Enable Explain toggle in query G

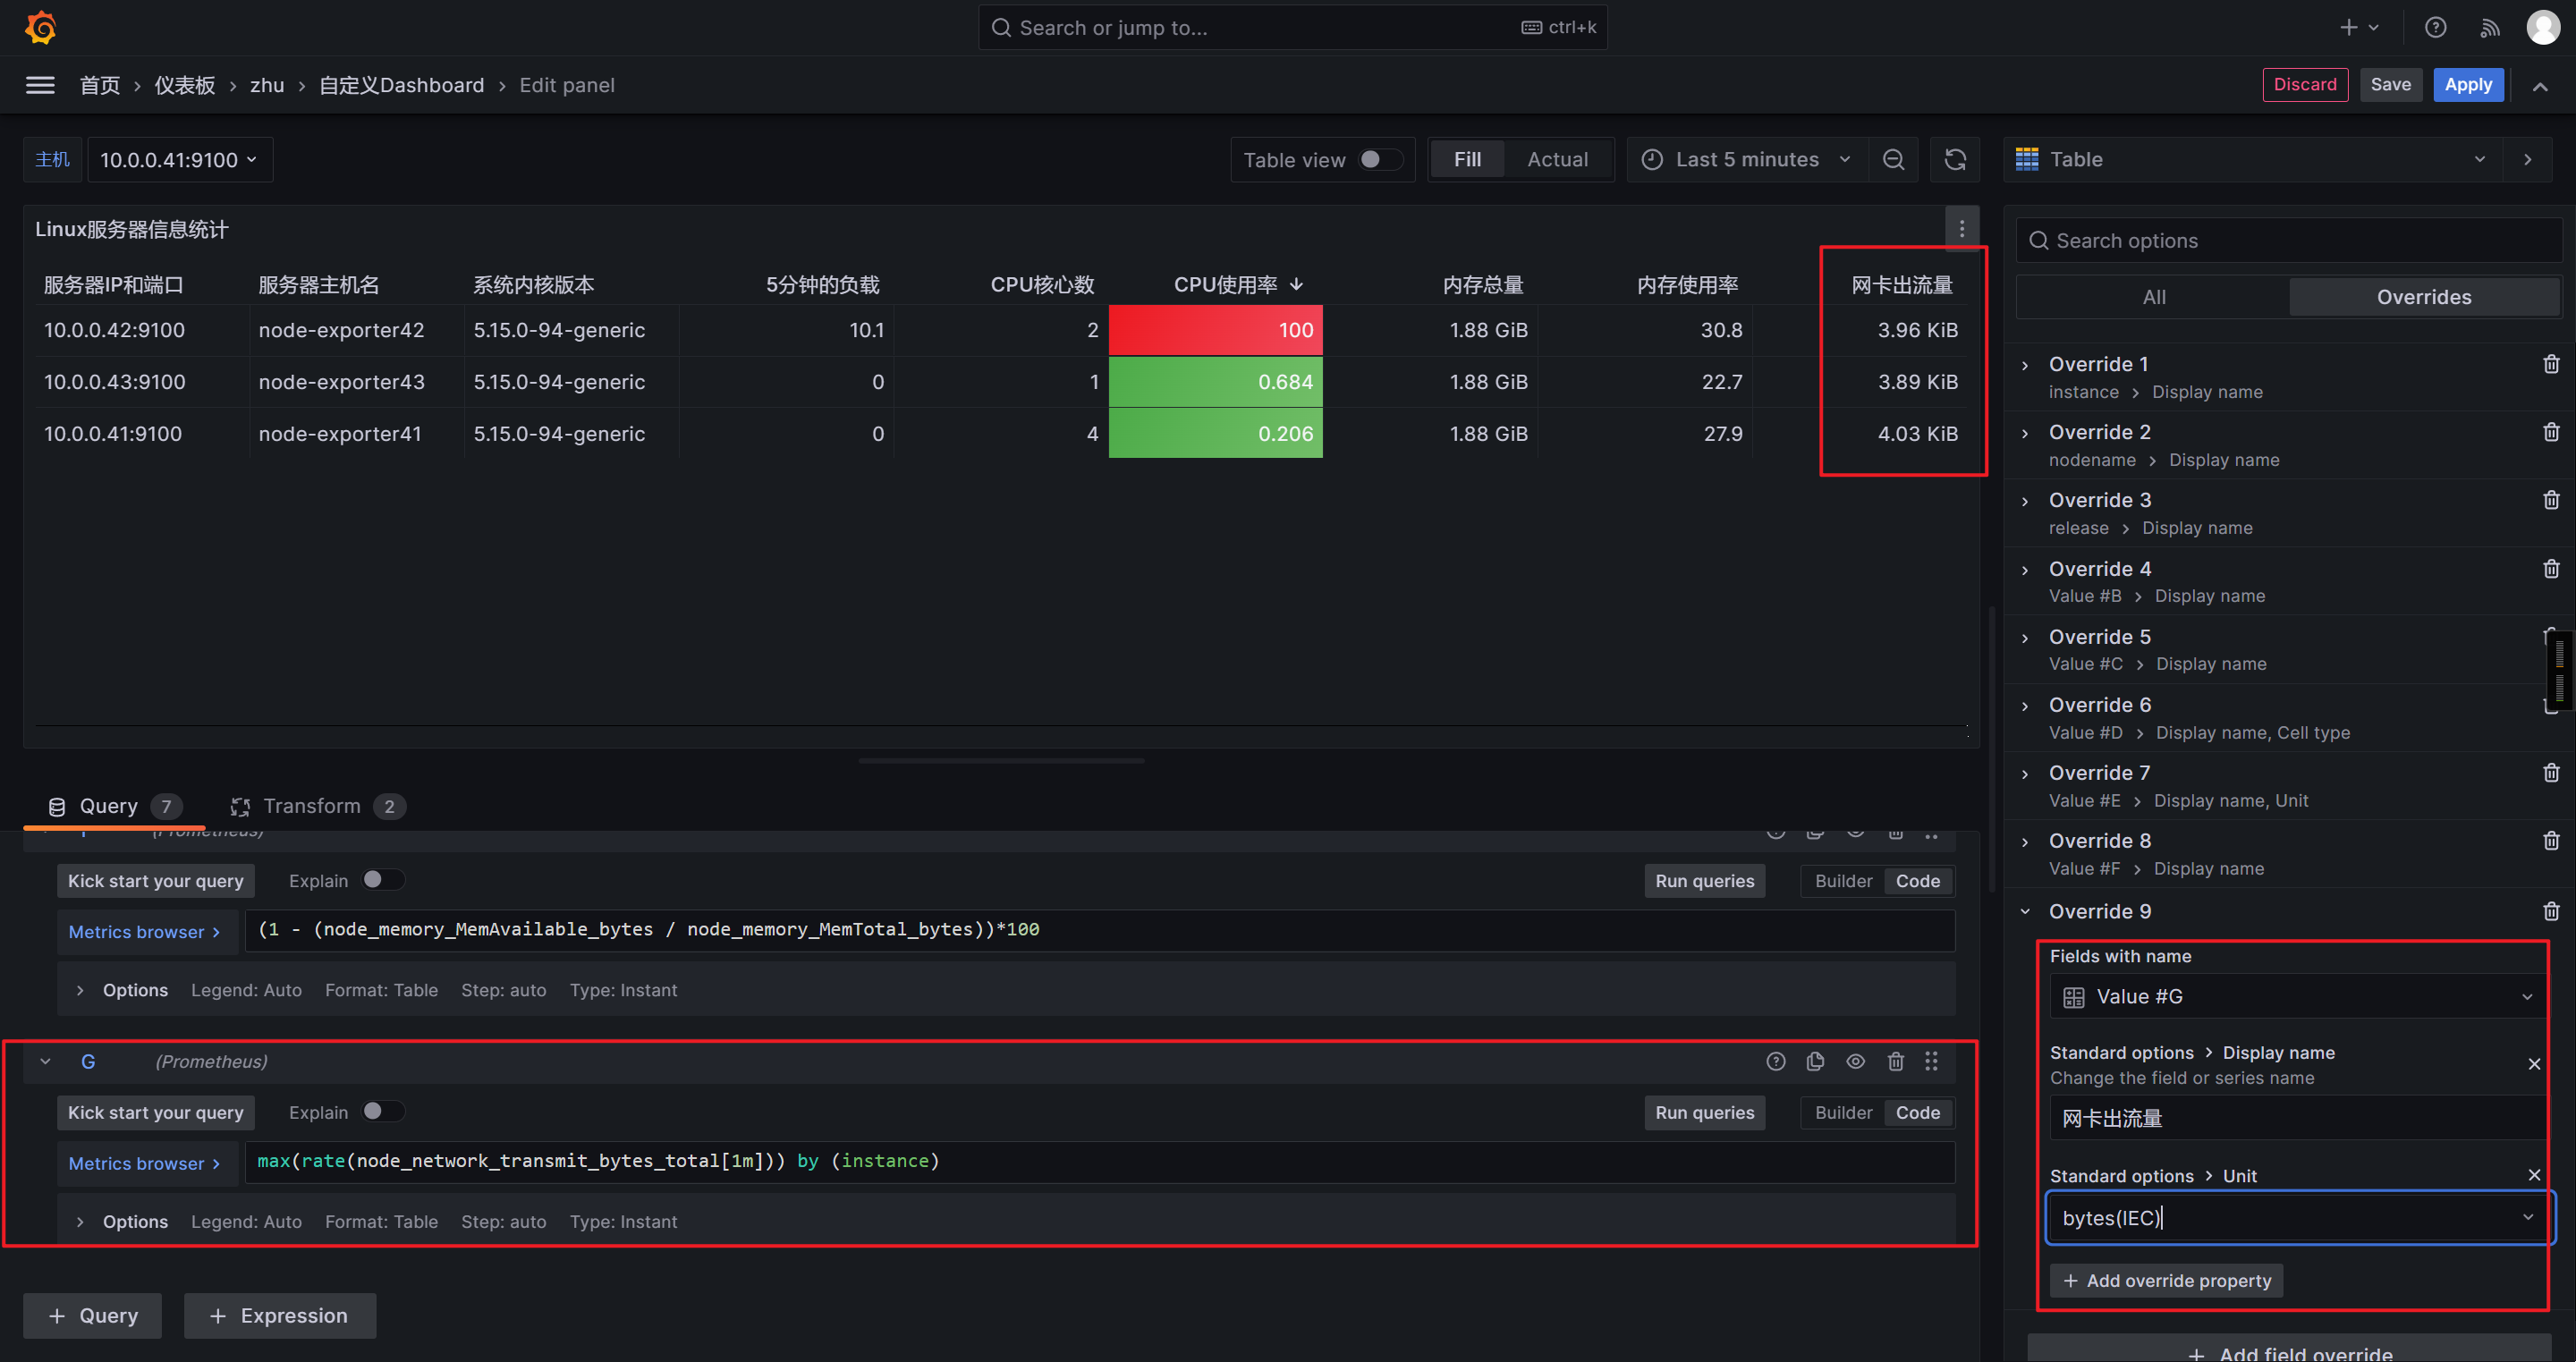(382, 1112)
